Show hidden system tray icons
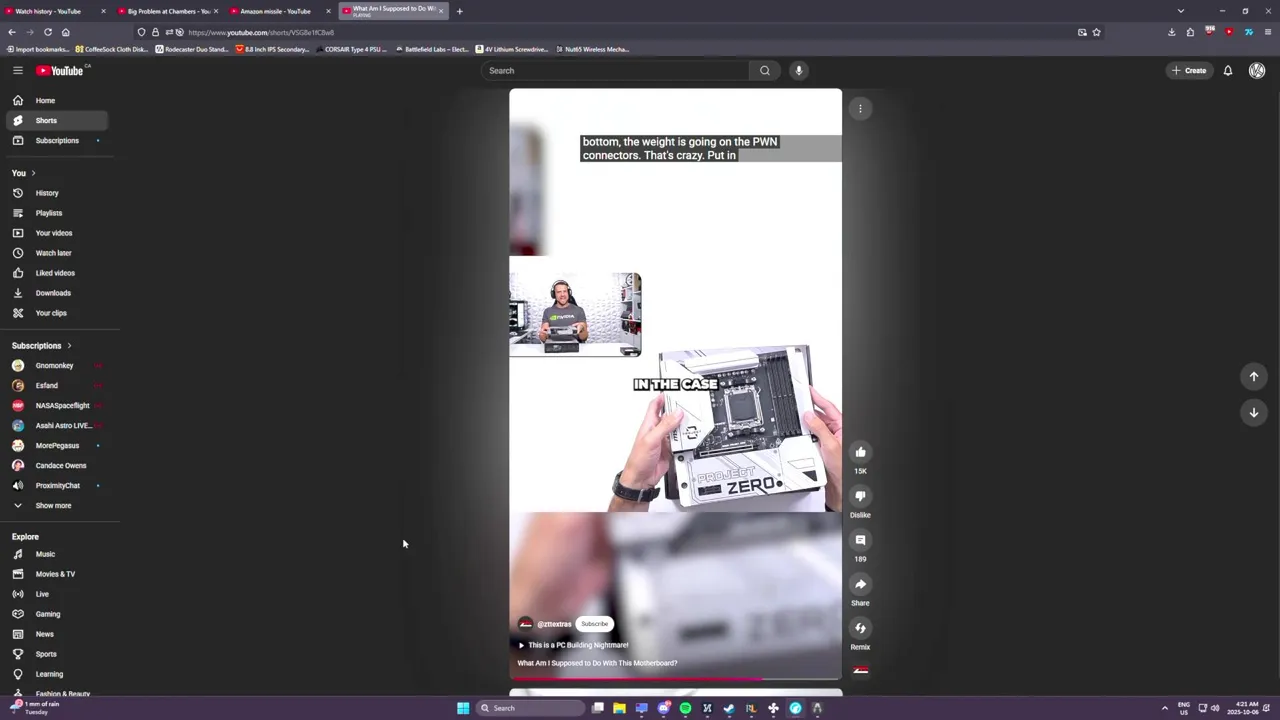The width and height of the screenshot is (1280, 720). tap(1165, 708)
